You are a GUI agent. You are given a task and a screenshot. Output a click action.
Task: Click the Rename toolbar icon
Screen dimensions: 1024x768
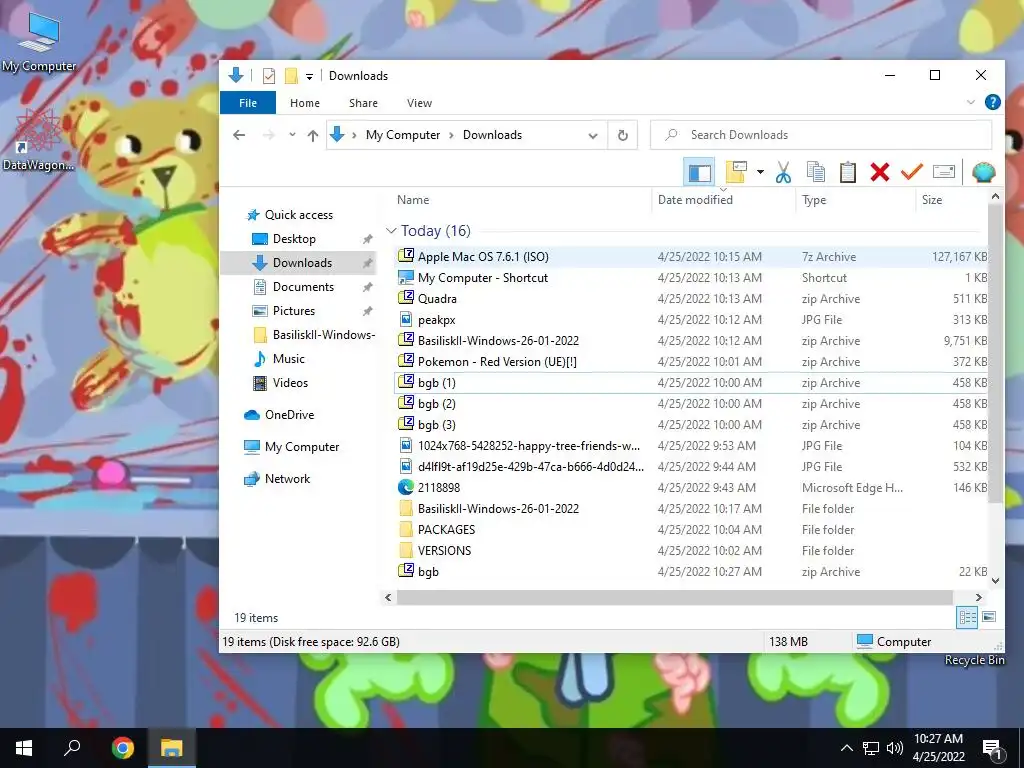944,172
